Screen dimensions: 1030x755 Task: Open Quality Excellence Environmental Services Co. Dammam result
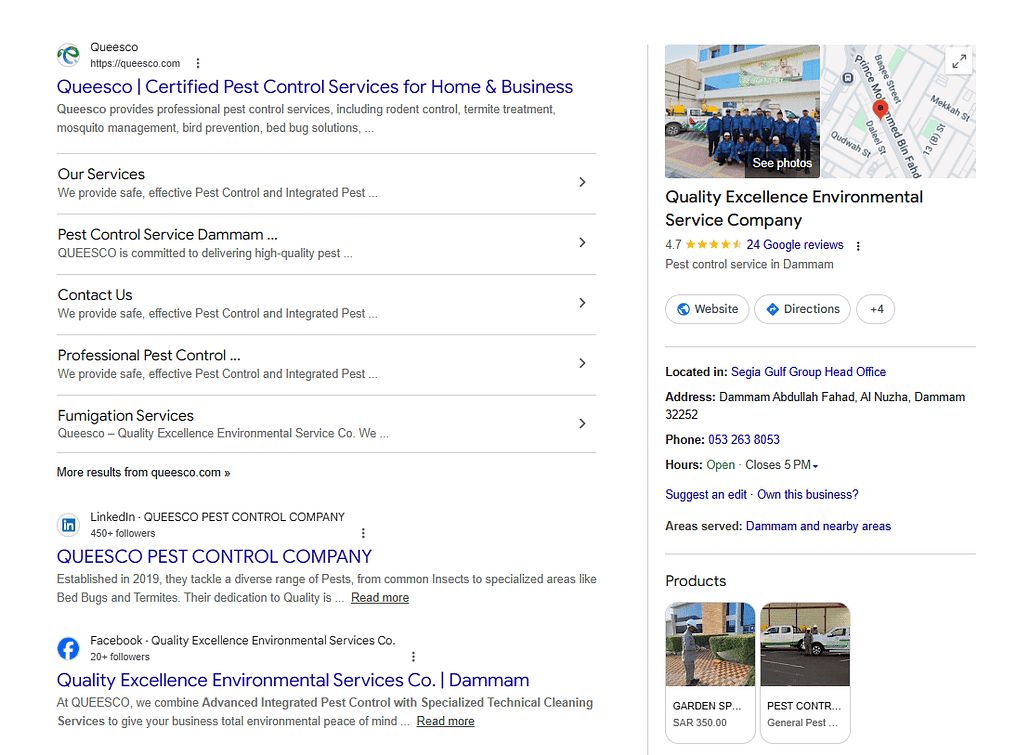coord(293,680)
